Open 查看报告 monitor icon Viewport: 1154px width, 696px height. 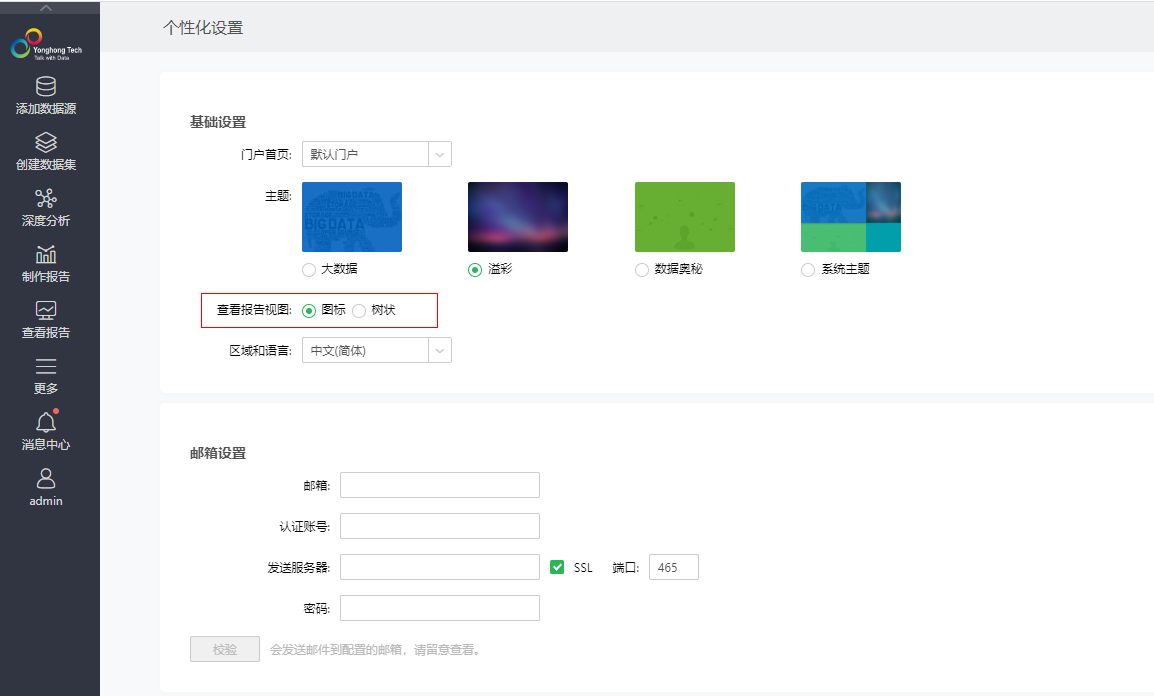(46, 310)
